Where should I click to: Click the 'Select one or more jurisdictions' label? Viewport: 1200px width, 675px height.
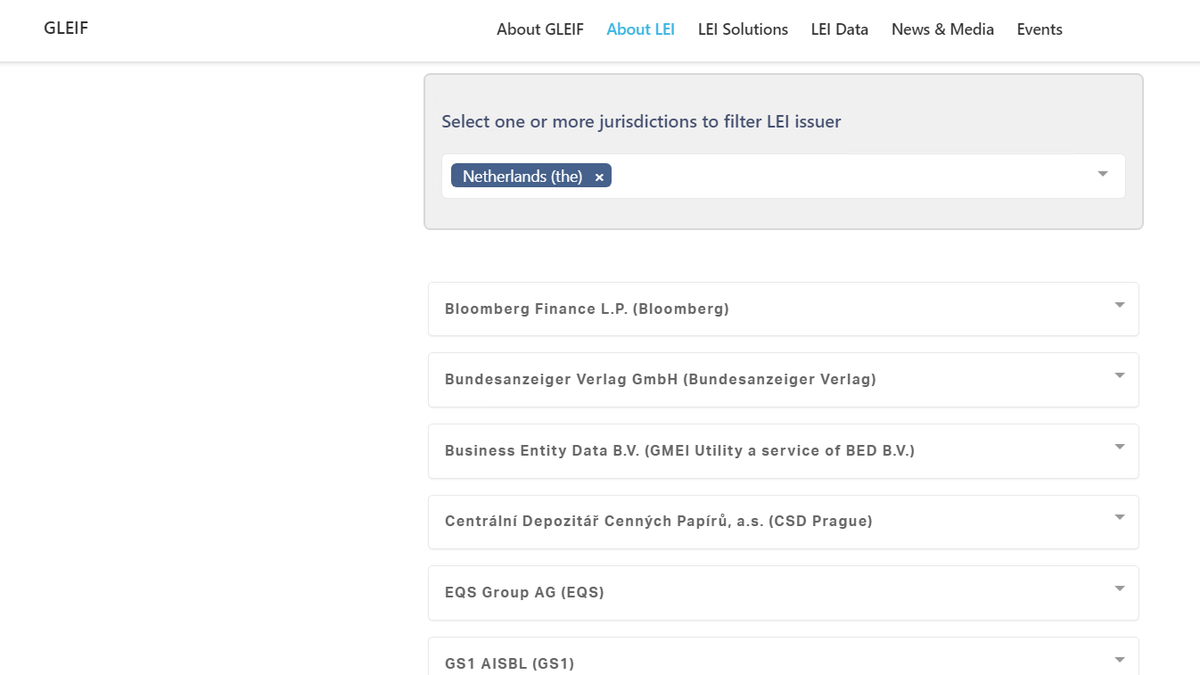(x=641, y=122)
